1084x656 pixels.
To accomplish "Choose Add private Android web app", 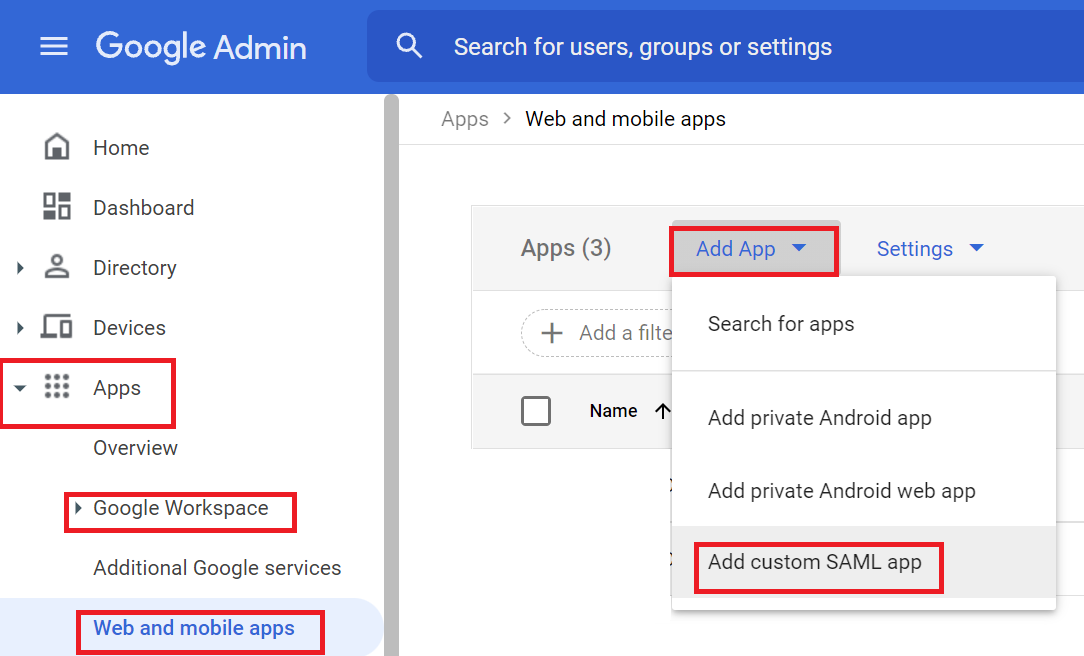I will click(863, 491).
